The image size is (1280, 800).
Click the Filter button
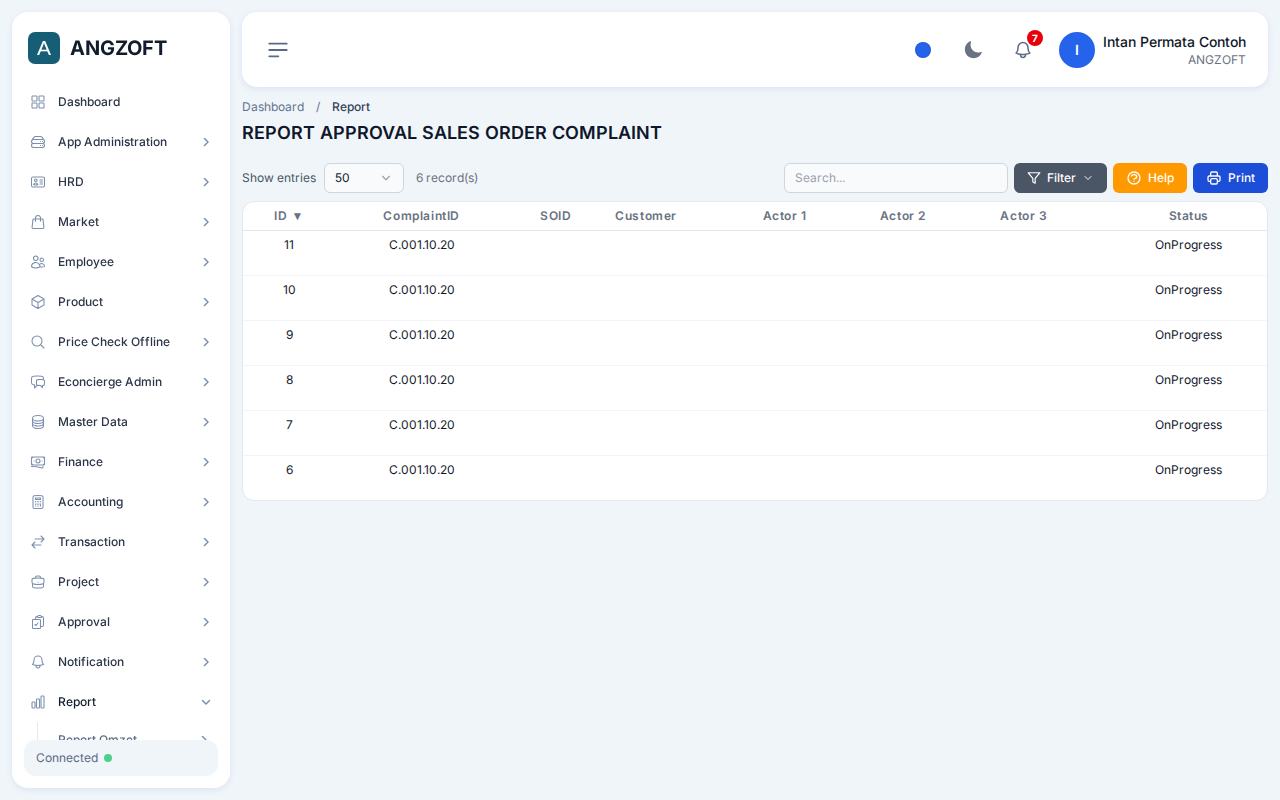(1060, 178)
